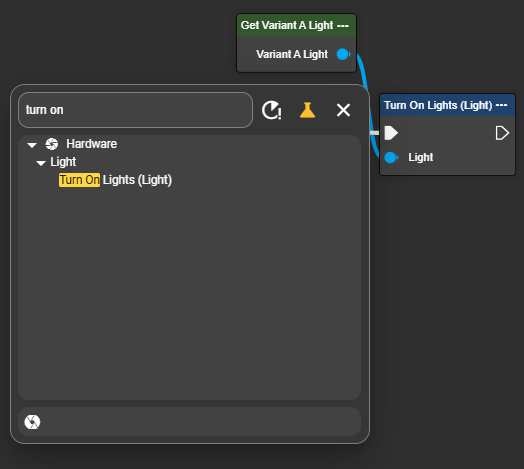Collapse the Light subcategory arrow
524x469 pixels.
click(x=41, y=163)
